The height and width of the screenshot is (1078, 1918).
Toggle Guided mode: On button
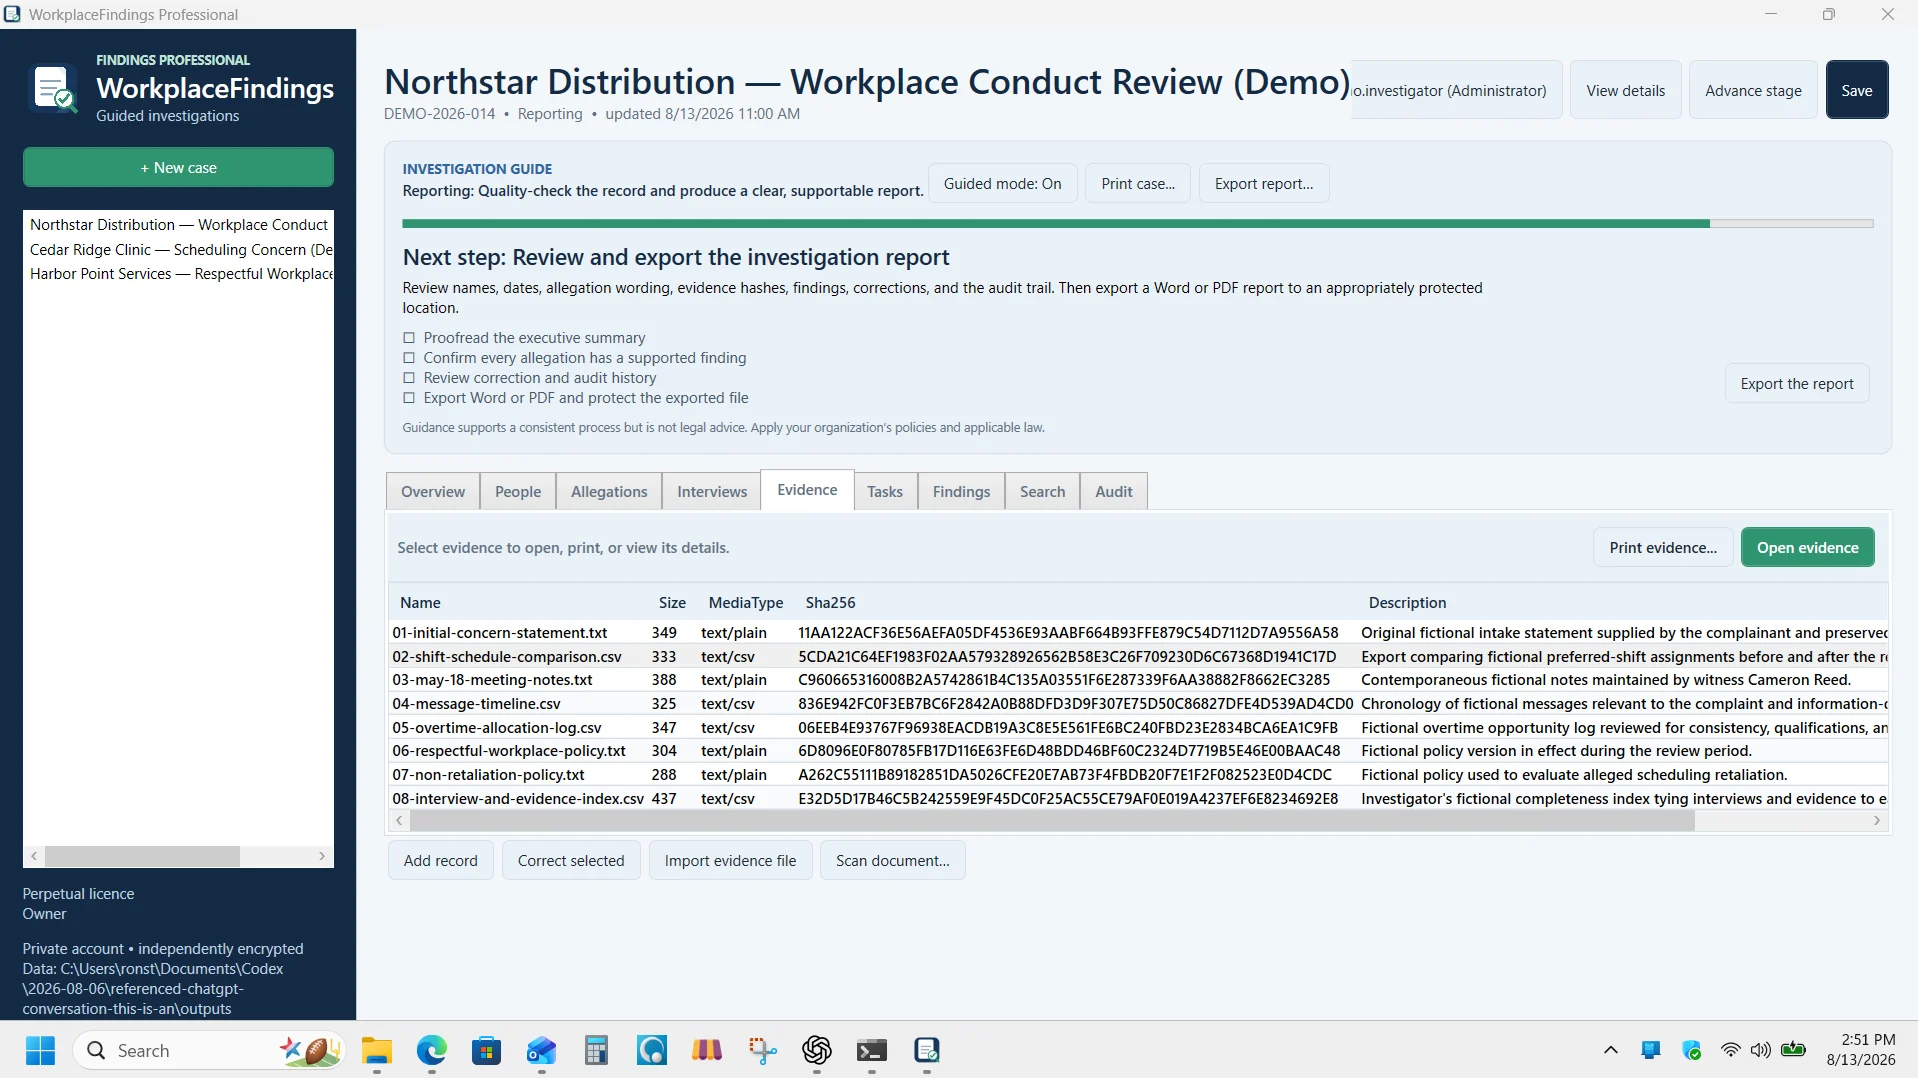pos(1002,183)
